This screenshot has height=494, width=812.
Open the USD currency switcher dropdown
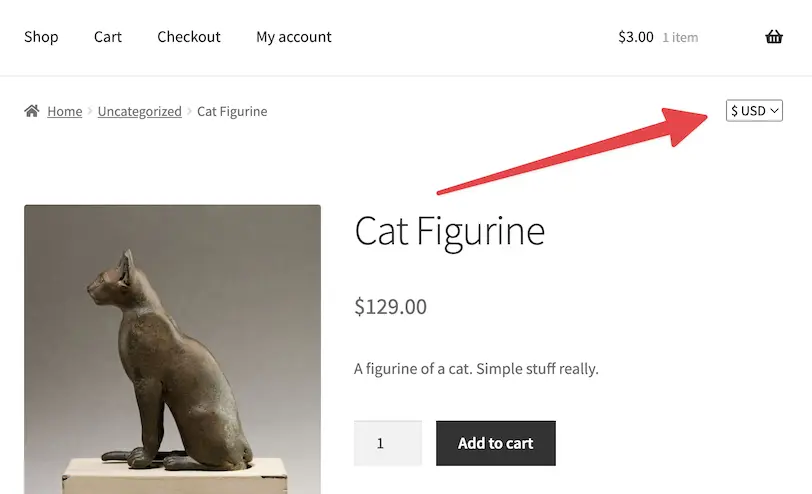coord(754,111)
